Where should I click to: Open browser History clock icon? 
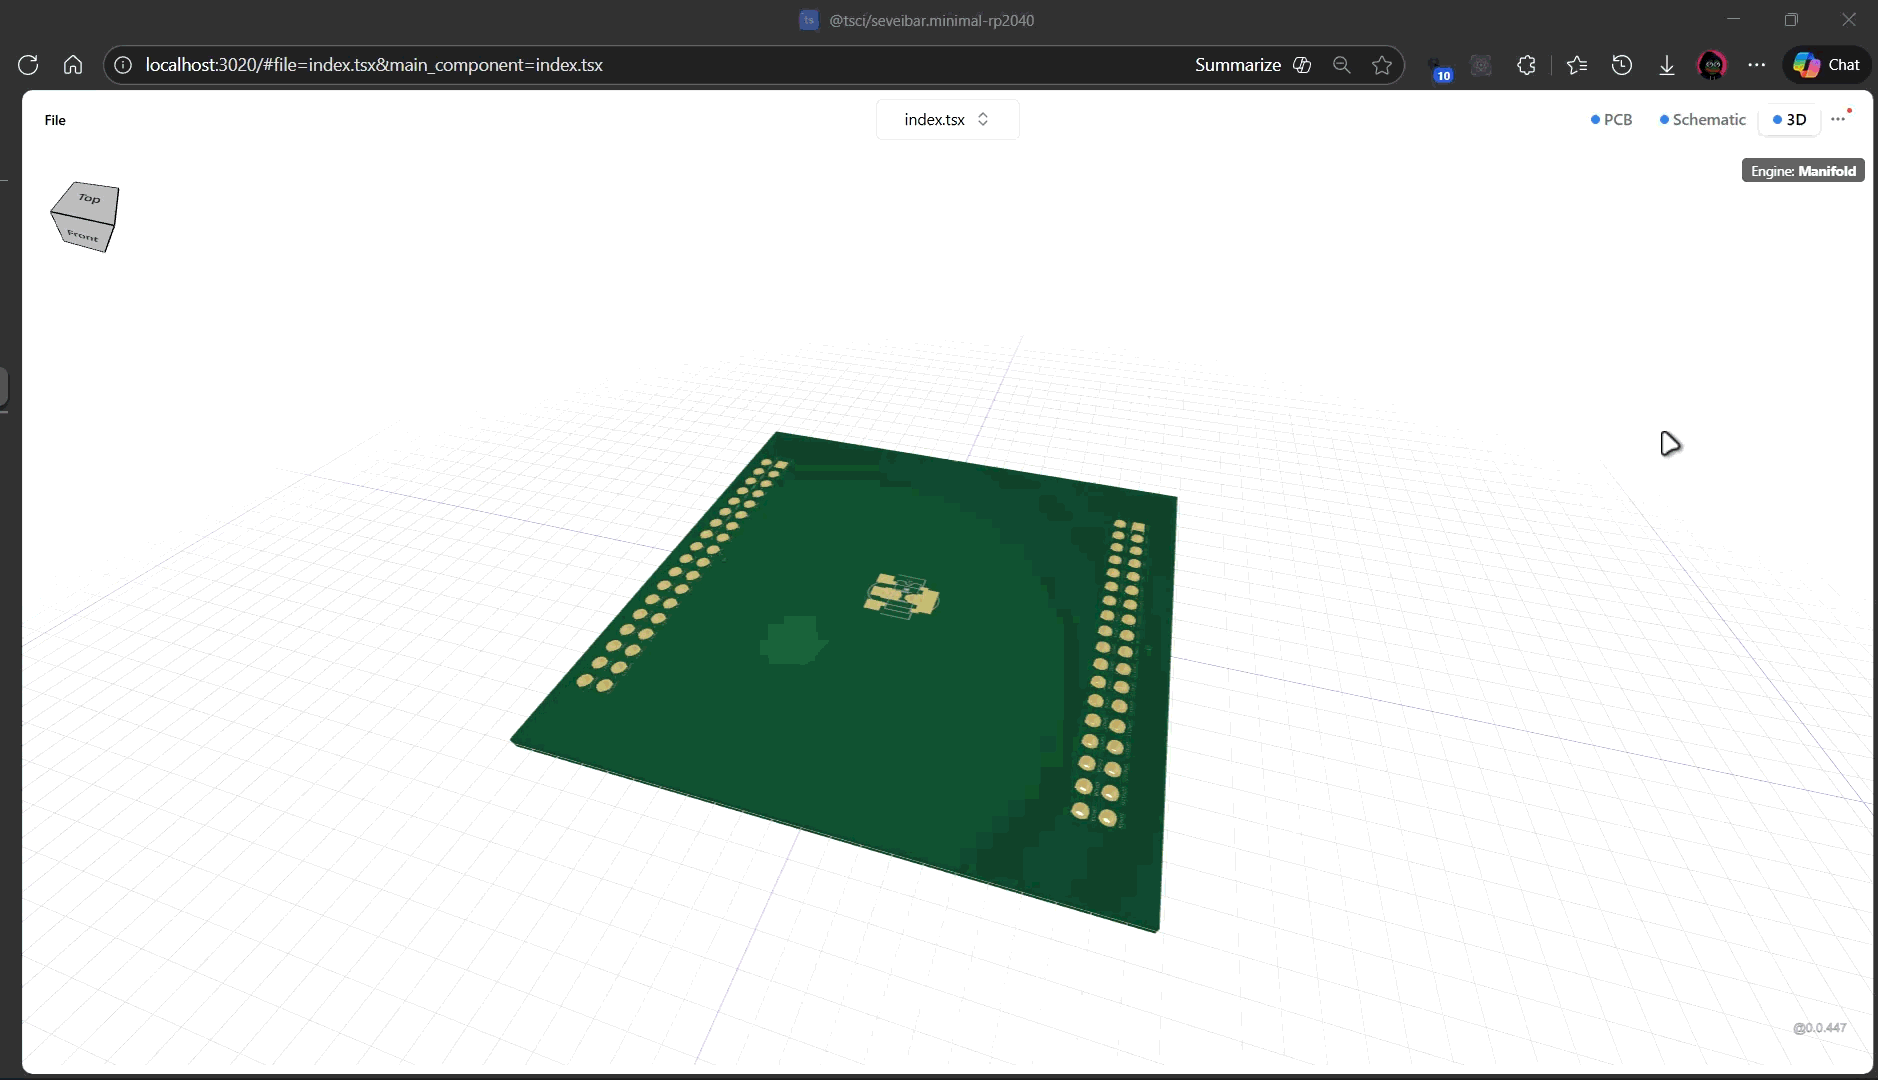pyautogui.click(x=1622, y=65)
